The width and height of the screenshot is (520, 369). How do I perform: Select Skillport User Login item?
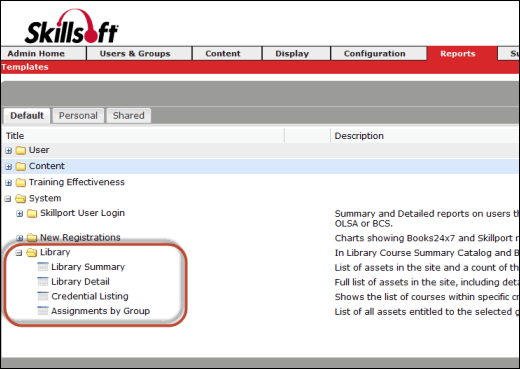[82, 213]
